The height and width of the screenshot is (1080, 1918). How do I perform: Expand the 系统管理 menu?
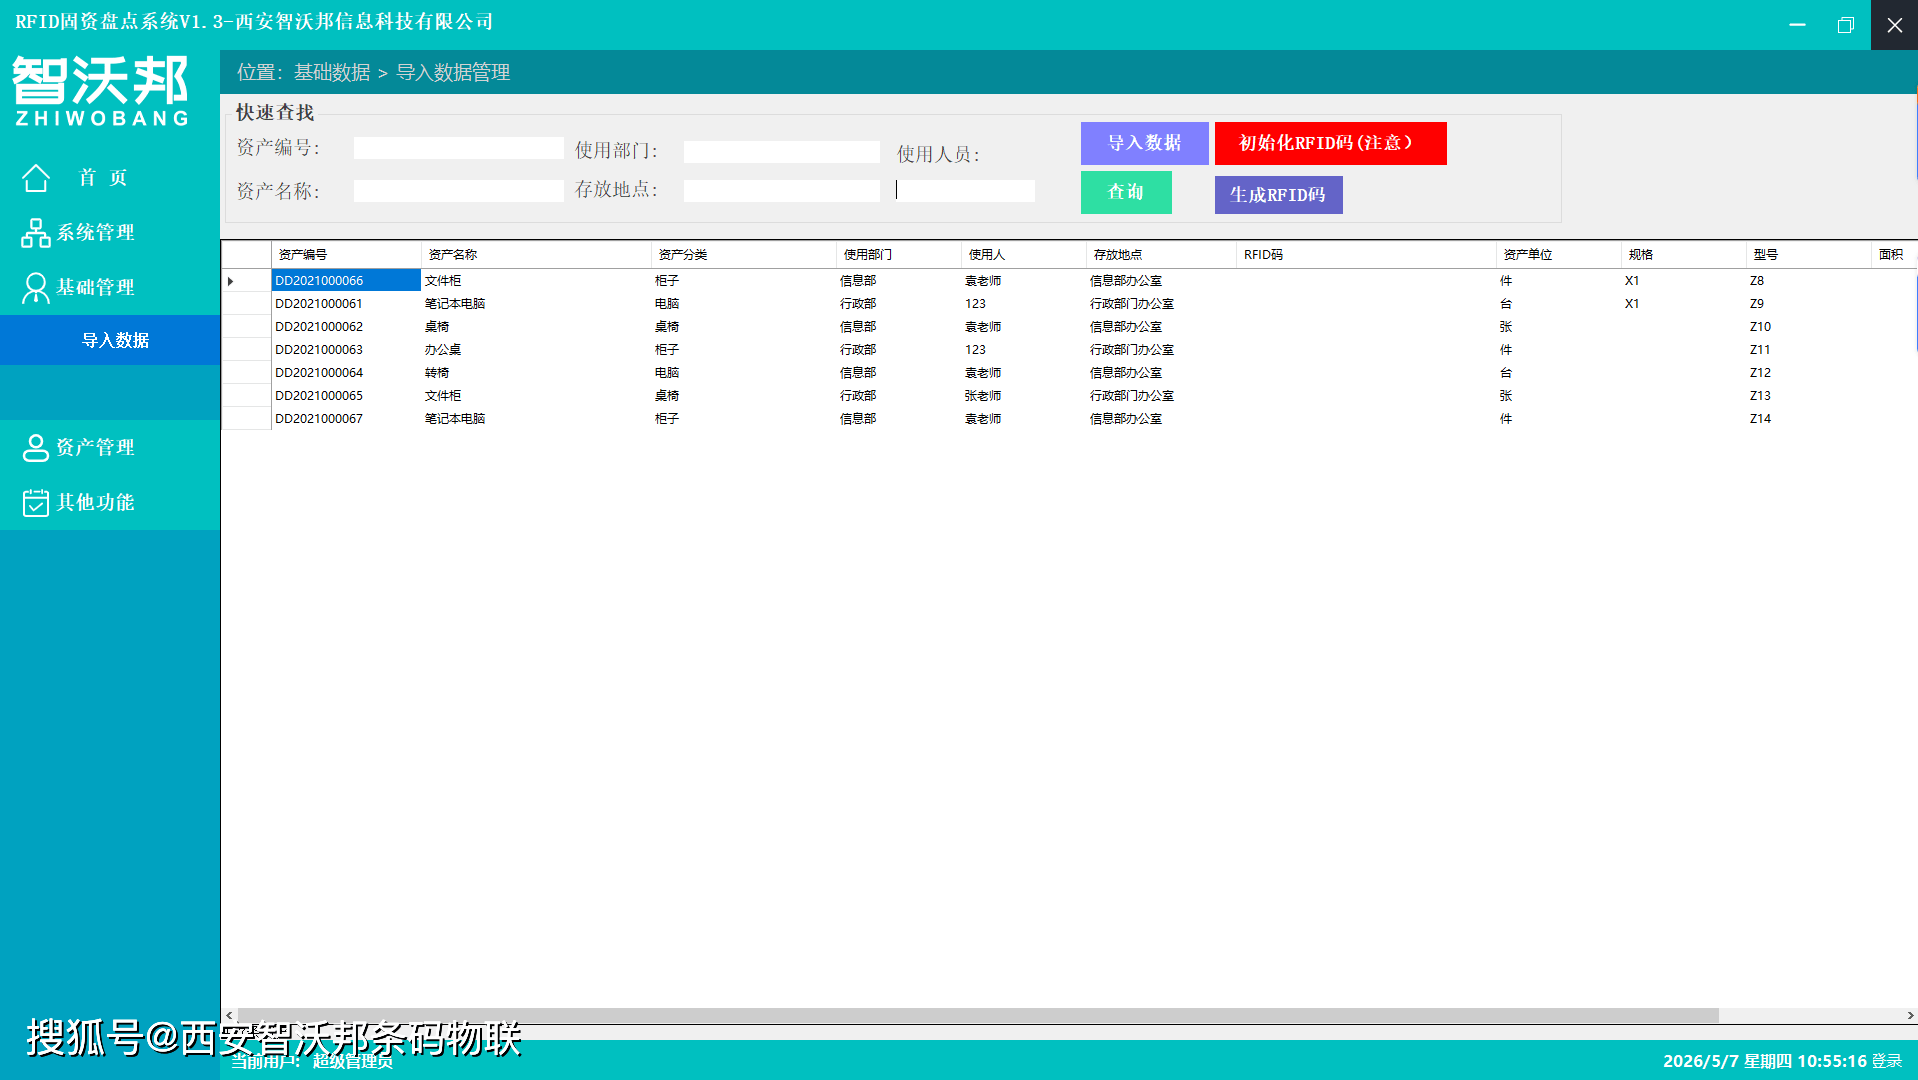tap(110, 233)
